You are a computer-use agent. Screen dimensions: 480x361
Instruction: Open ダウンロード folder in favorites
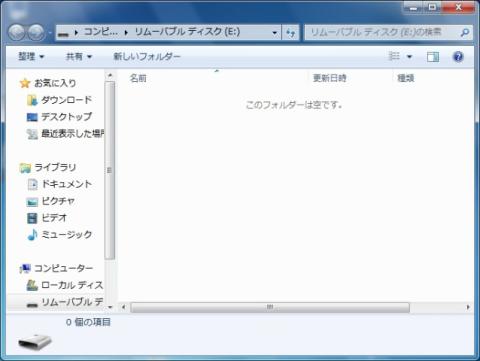point(66,100)
